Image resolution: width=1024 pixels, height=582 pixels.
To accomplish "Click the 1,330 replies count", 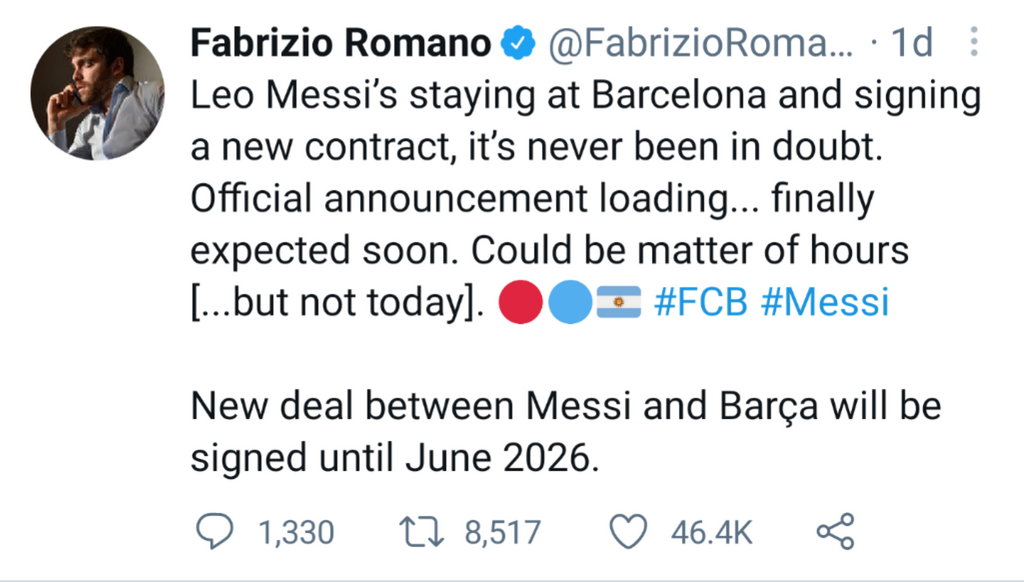I will point(296,532).
